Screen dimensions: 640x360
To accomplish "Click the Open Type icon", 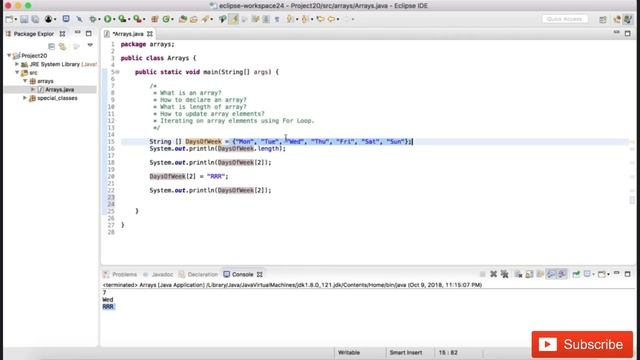I will [183, 19].
